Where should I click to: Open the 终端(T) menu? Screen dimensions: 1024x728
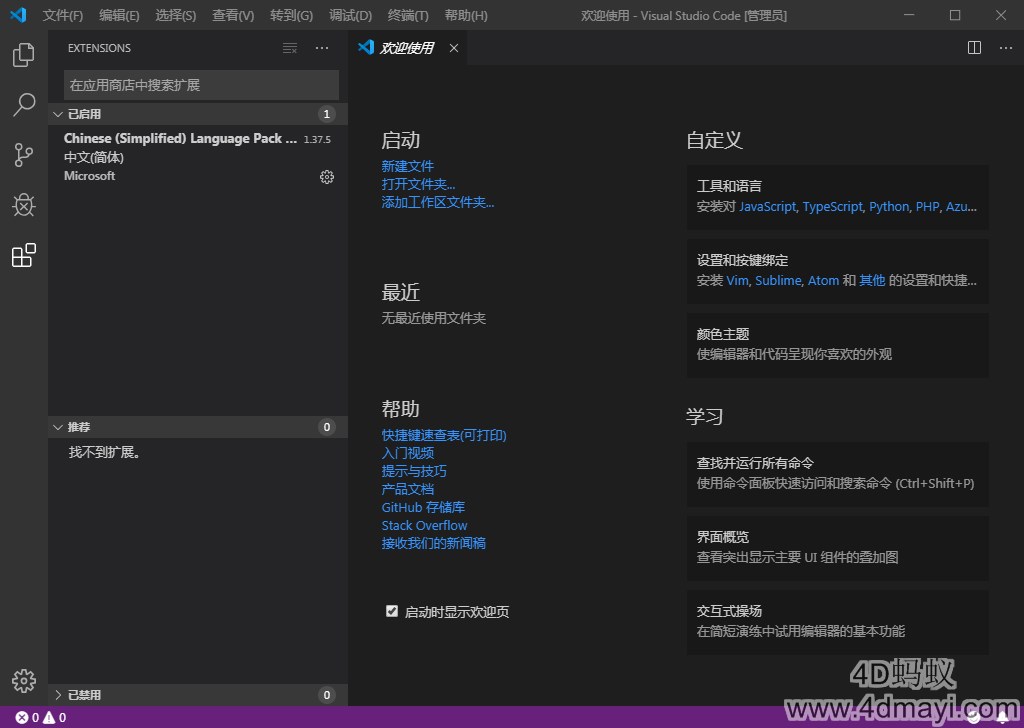408,15
